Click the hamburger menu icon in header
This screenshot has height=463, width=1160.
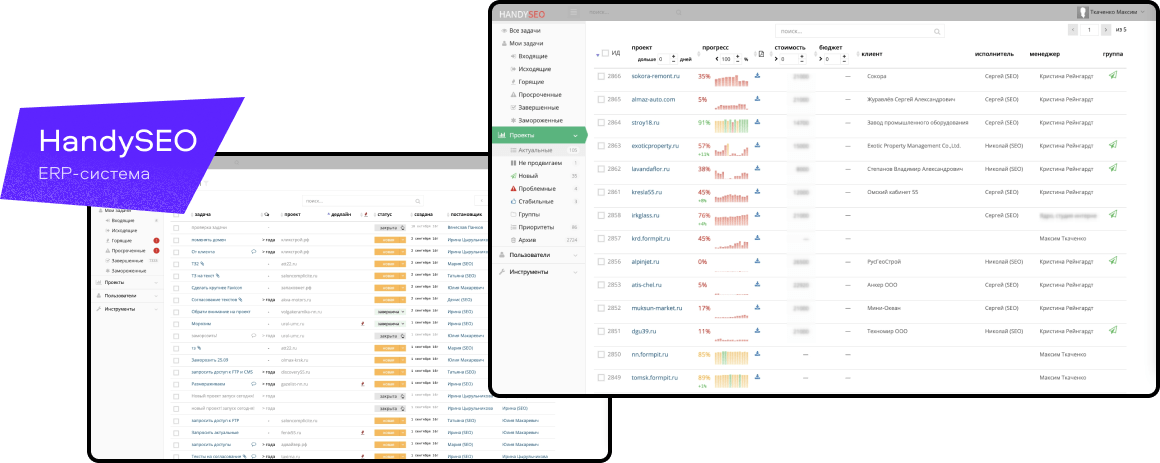pos(574,12)
